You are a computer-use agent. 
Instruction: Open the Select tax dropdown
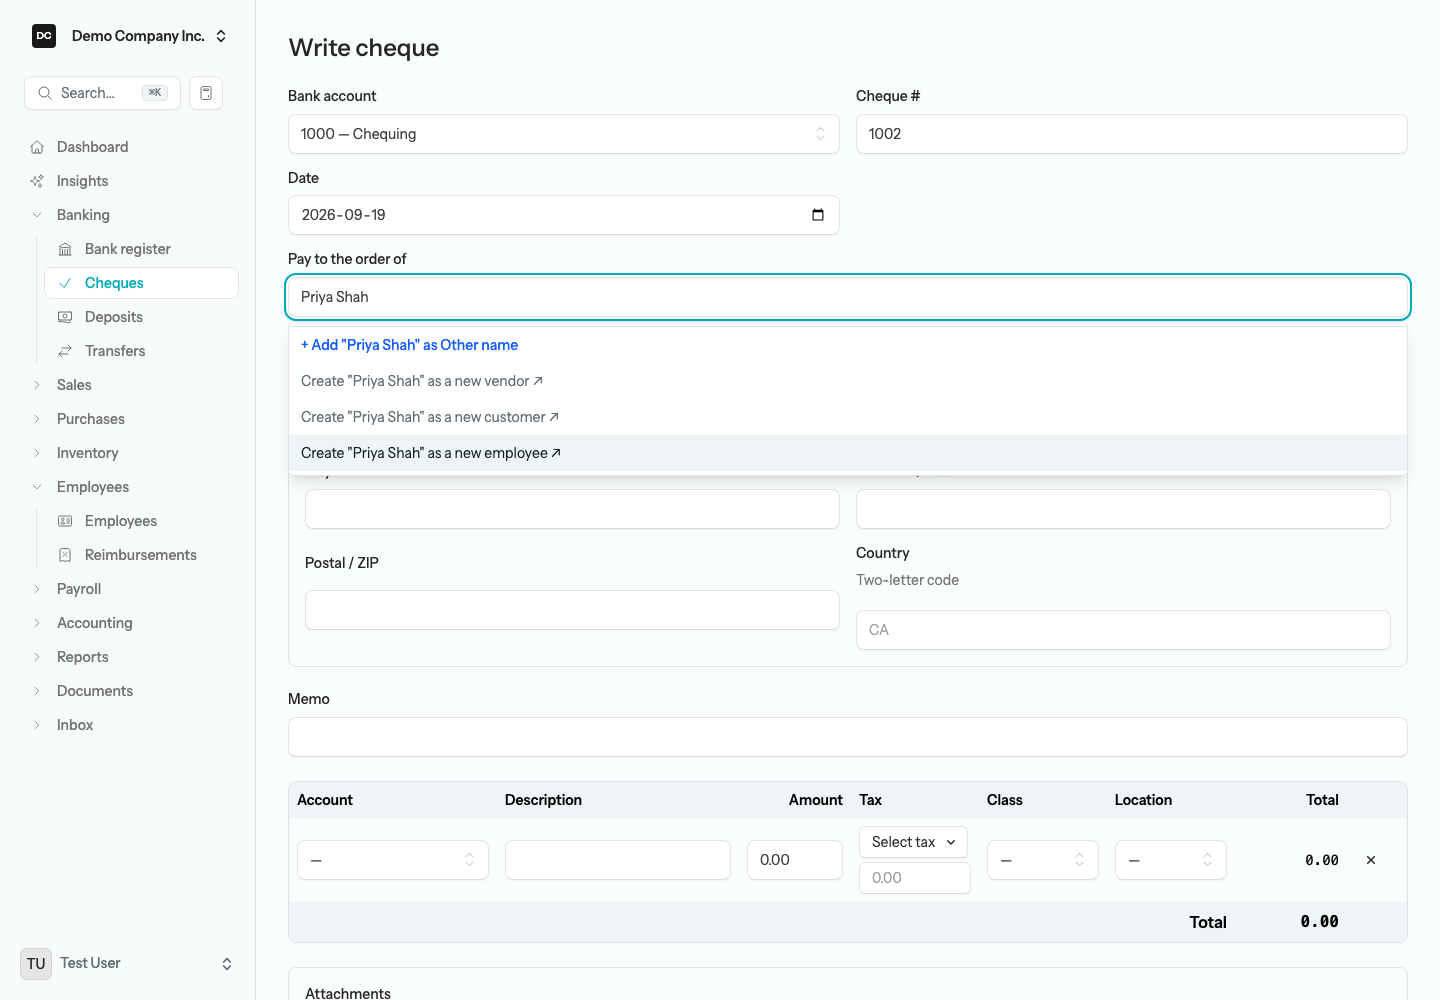913,842
